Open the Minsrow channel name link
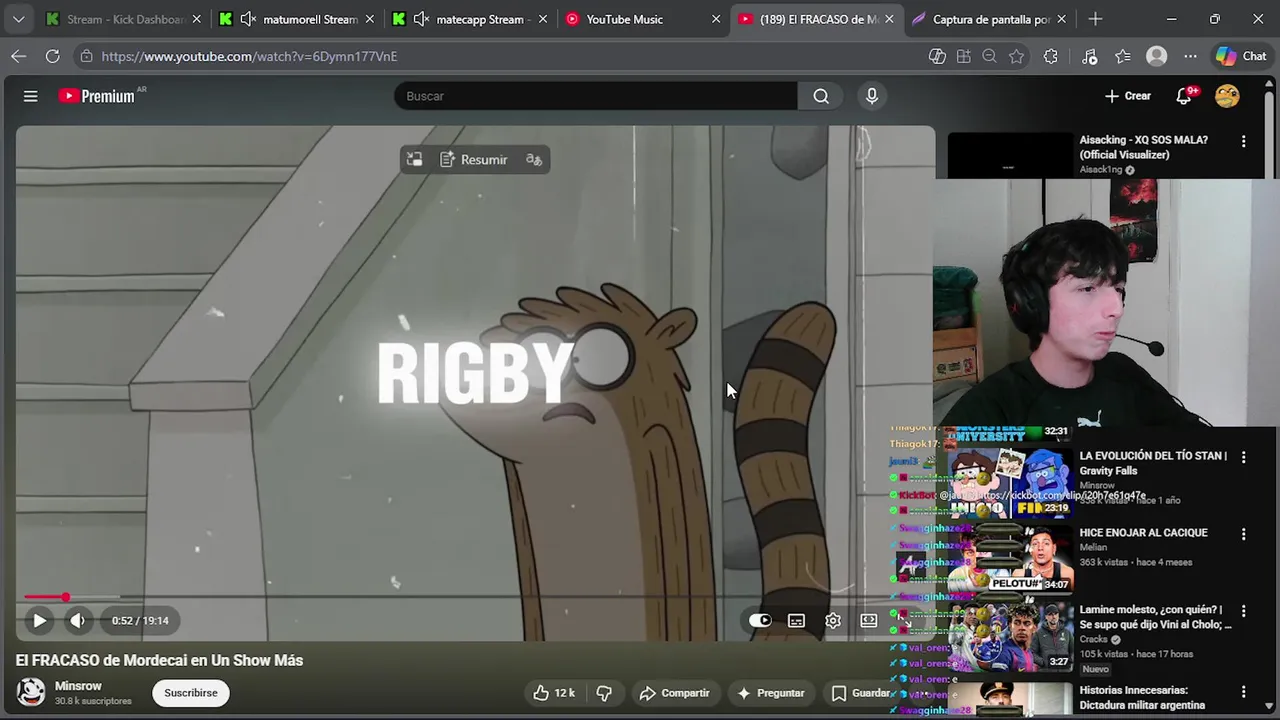The image size is (1280, 720). click(x=78, y=686)
